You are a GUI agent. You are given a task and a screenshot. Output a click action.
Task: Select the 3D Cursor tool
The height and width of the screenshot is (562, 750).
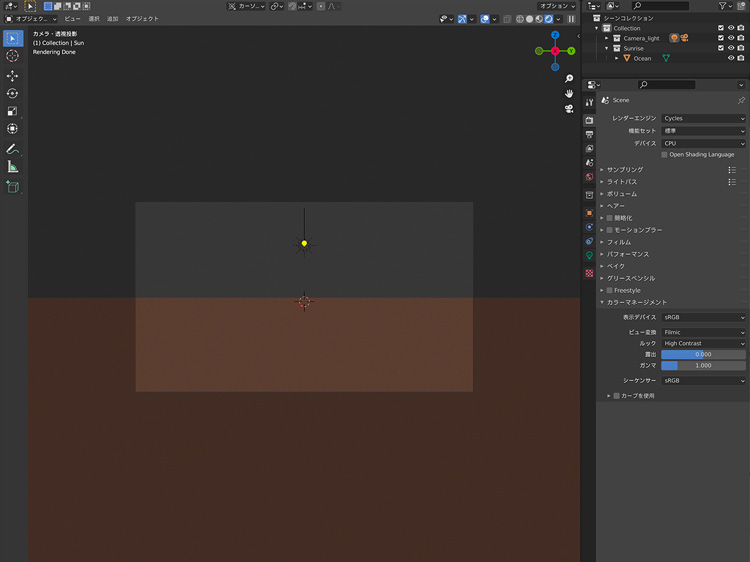(x=13, y=56)
